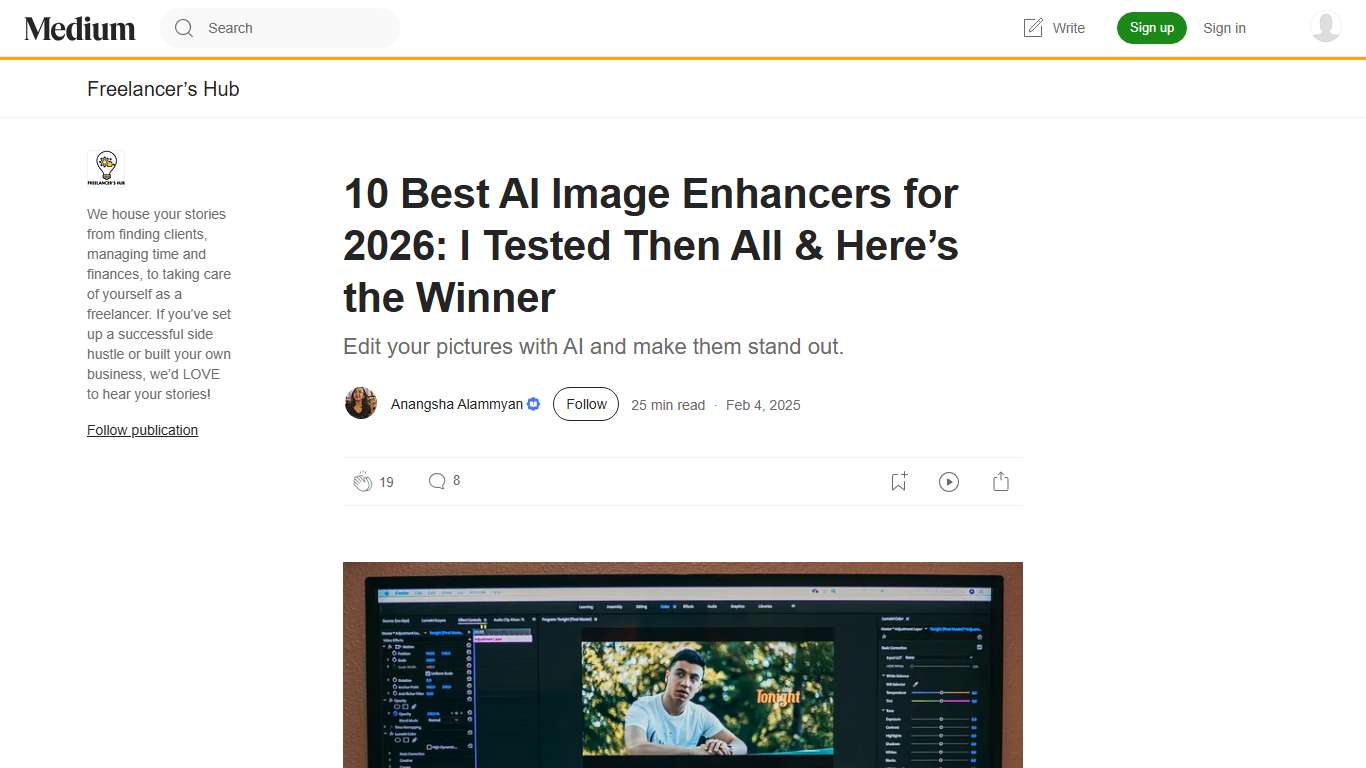Open the share options icon
This screenshot has width=1366, height=768.
click(x=1000, y=481)
